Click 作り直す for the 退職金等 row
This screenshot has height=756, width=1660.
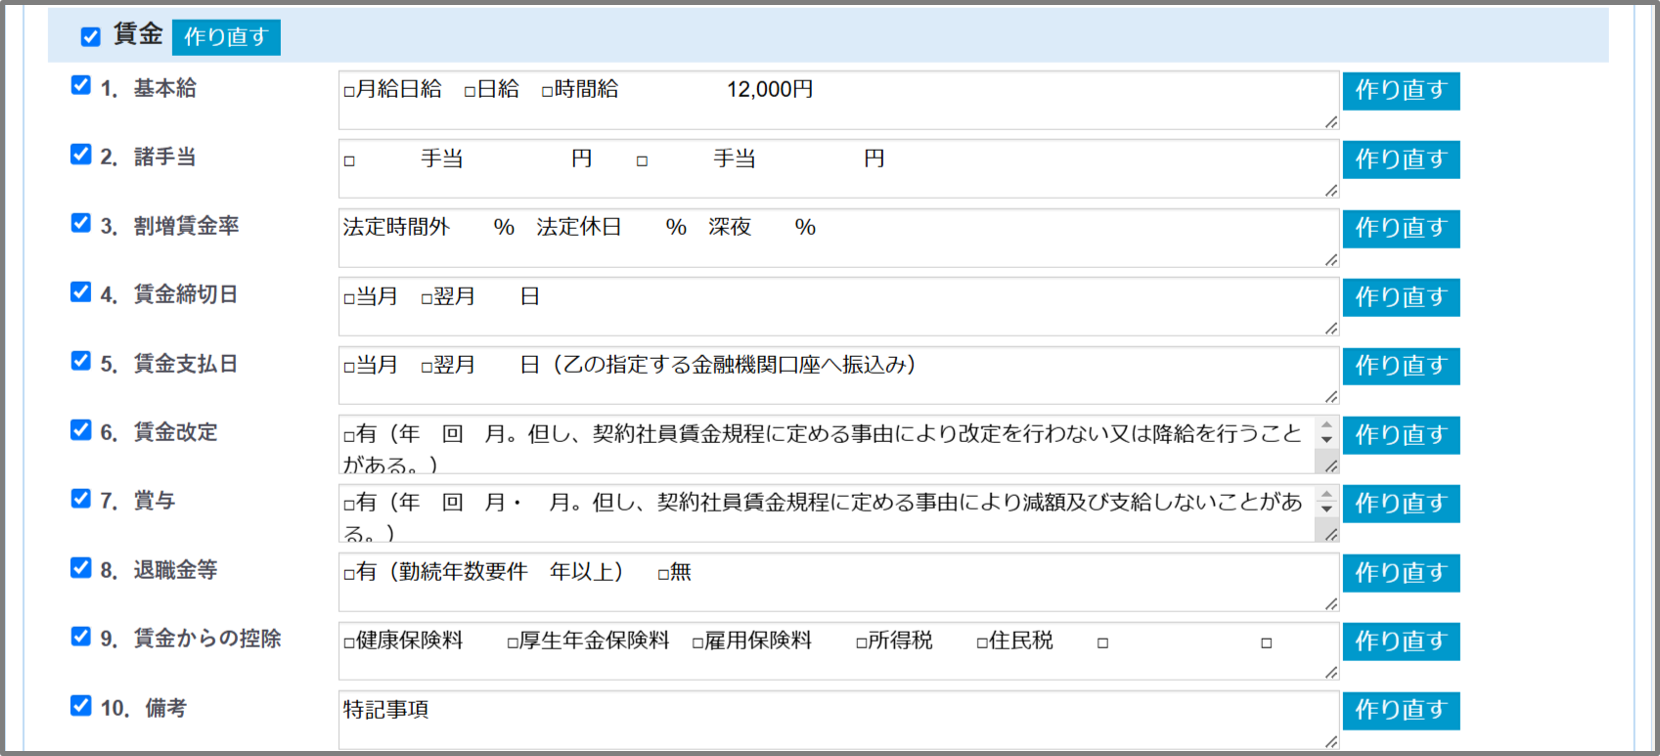(x=1401, y=573)
